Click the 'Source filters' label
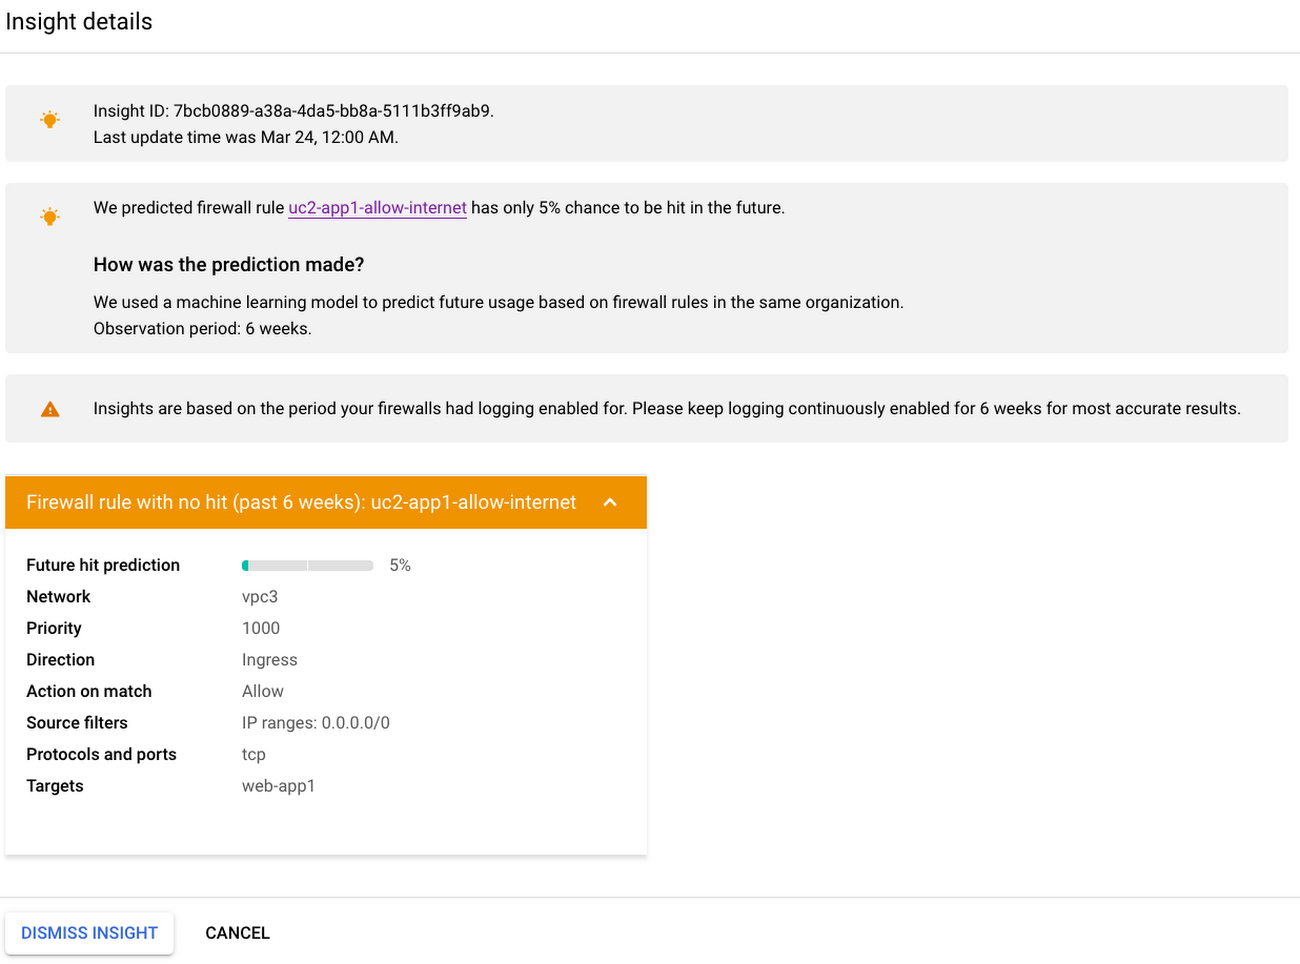This screenshot has width=1300, height=964. [x=77, y=722]
